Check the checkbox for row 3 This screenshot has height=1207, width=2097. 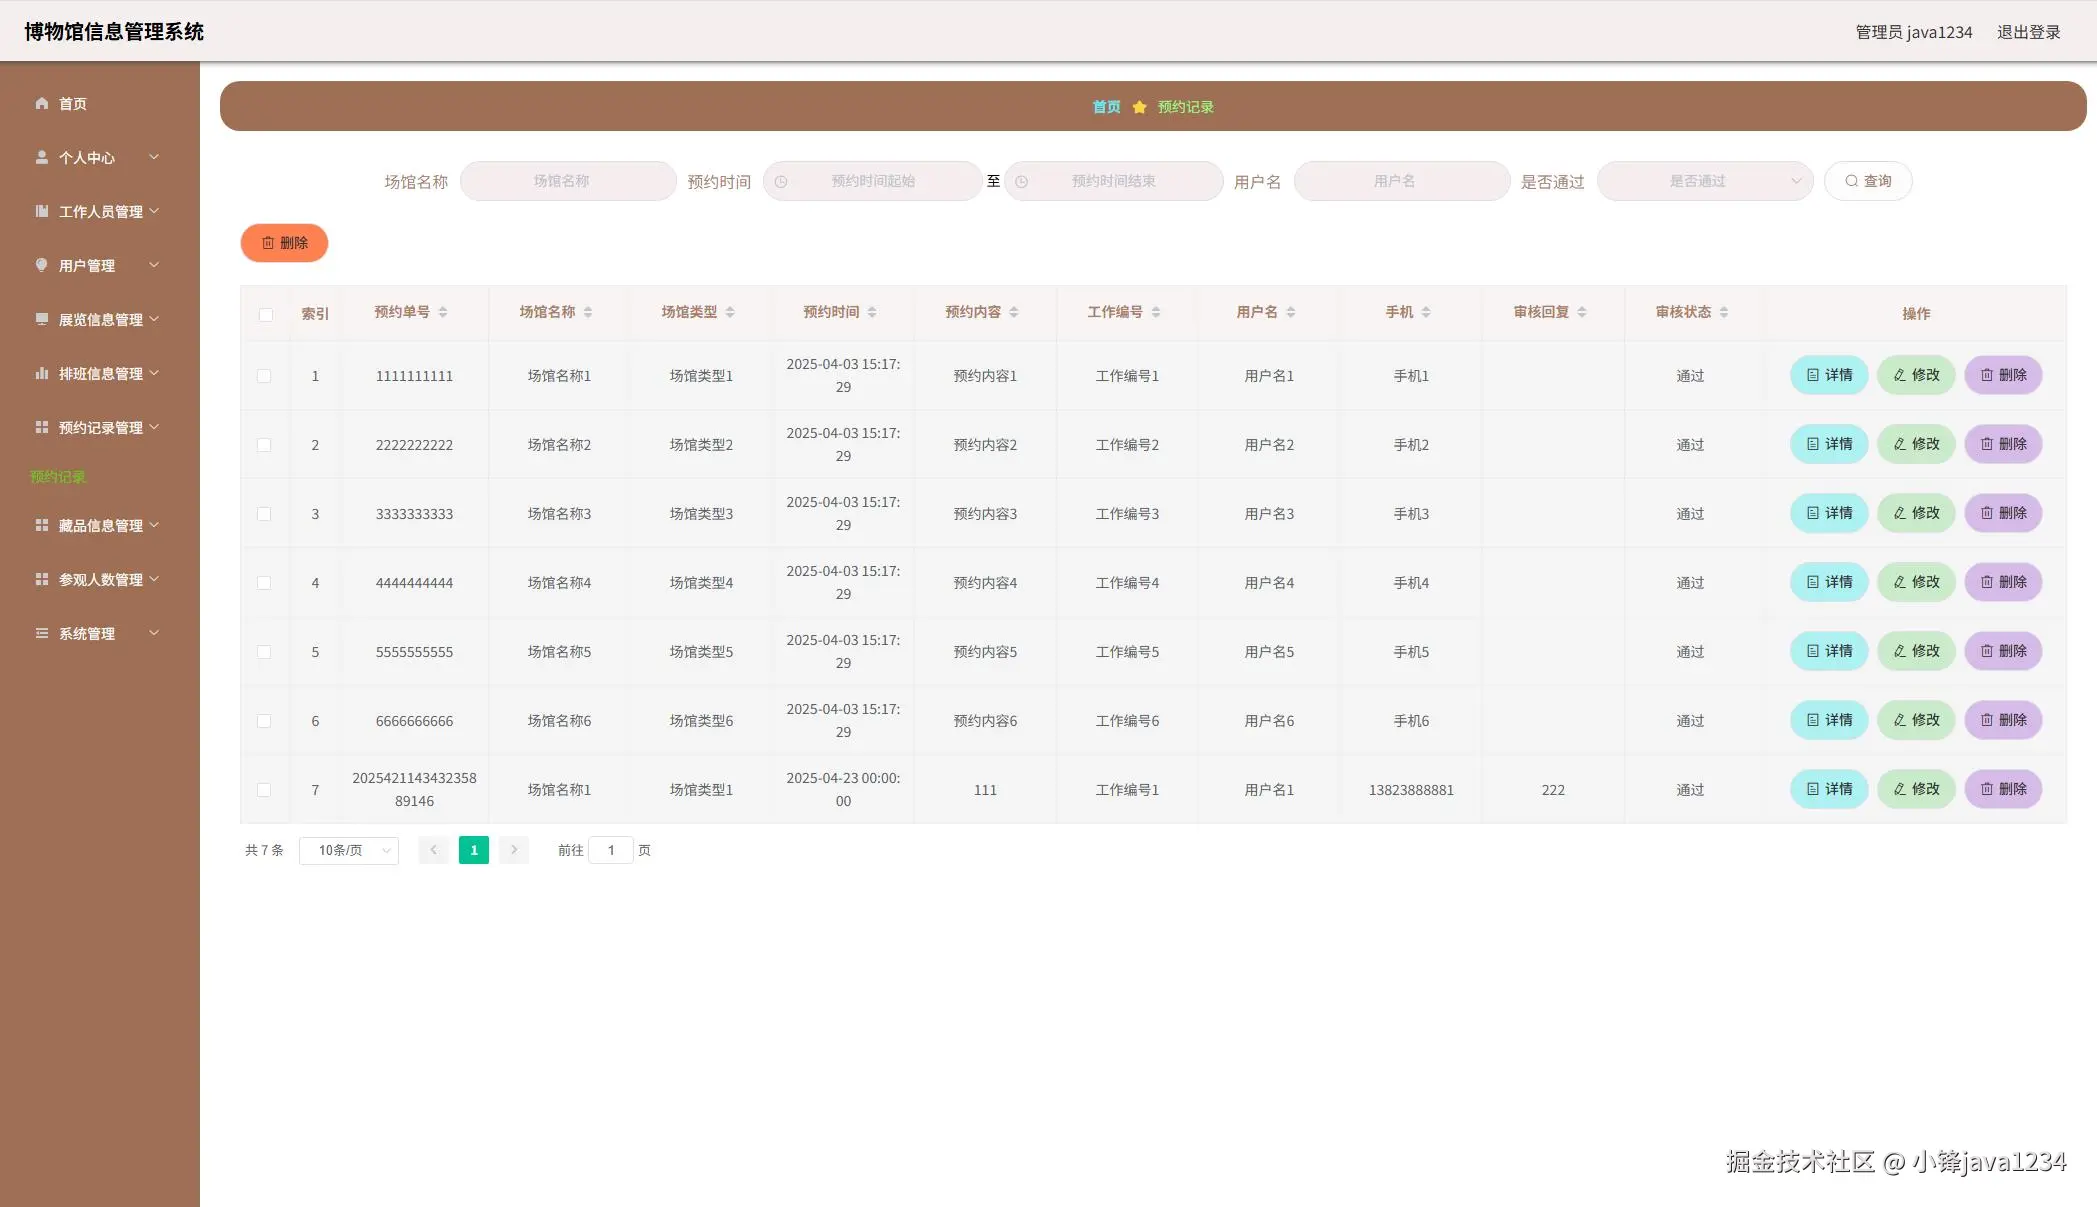click(x=264, y=514)
